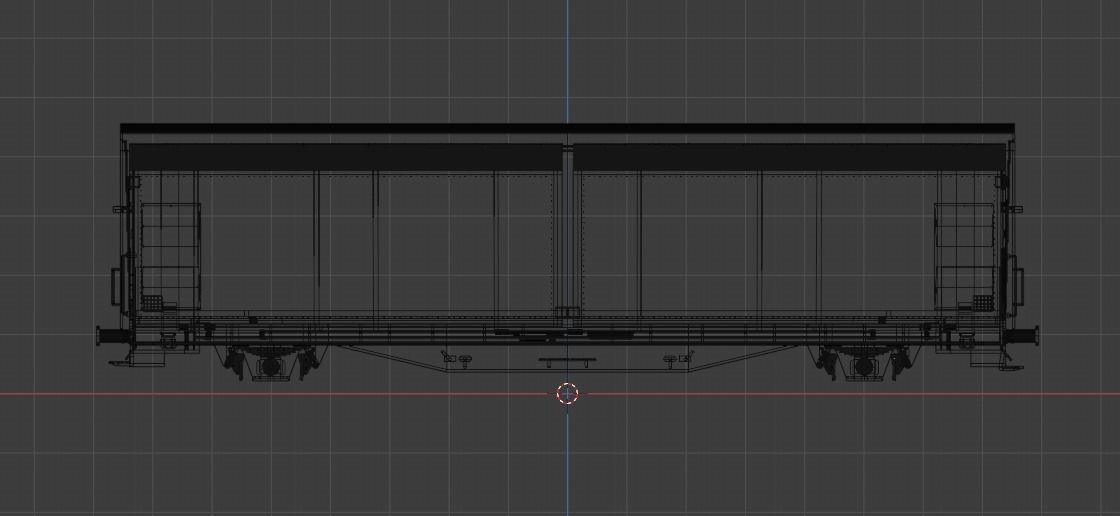Click the left end ladder panel
Viewport: 1120px width, 516px height.
coord(171,256)
